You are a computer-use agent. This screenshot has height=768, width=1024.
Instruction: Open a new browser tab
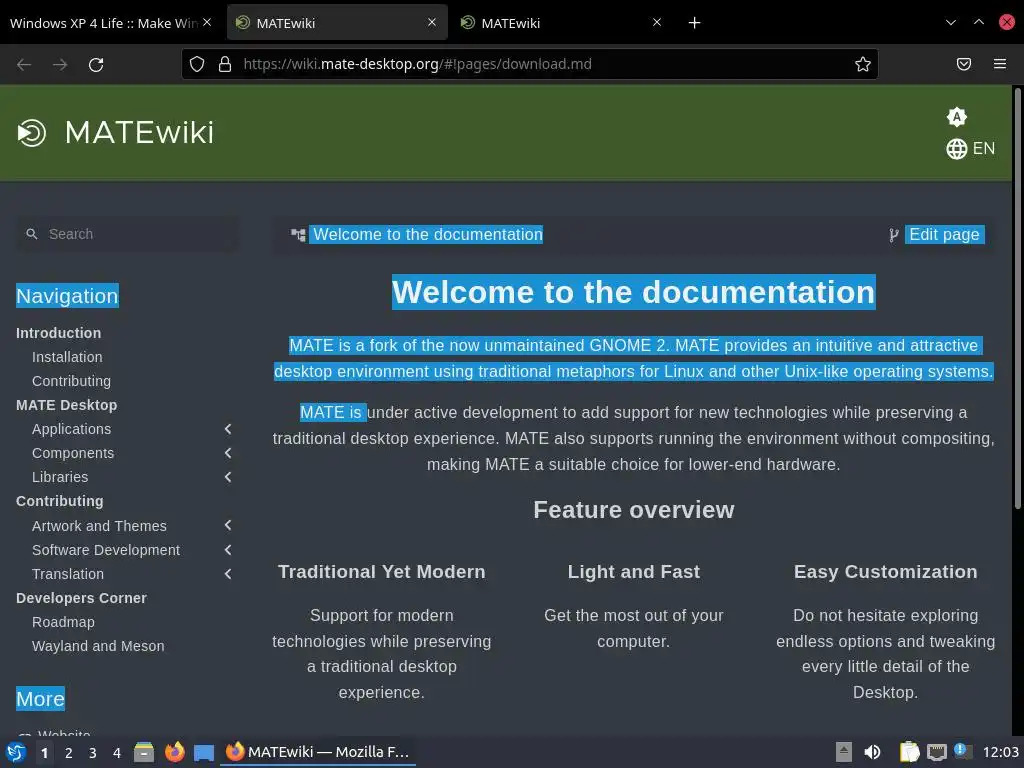coord(694,23)
